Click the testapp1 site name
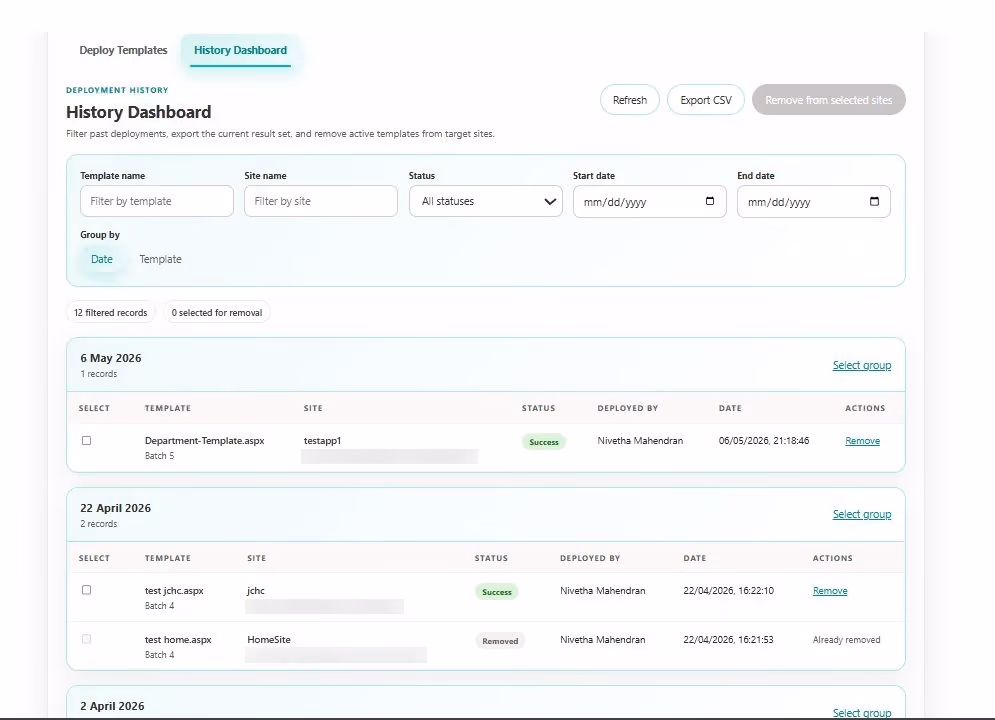Screen dimensions: 995x720 [322, 441]
